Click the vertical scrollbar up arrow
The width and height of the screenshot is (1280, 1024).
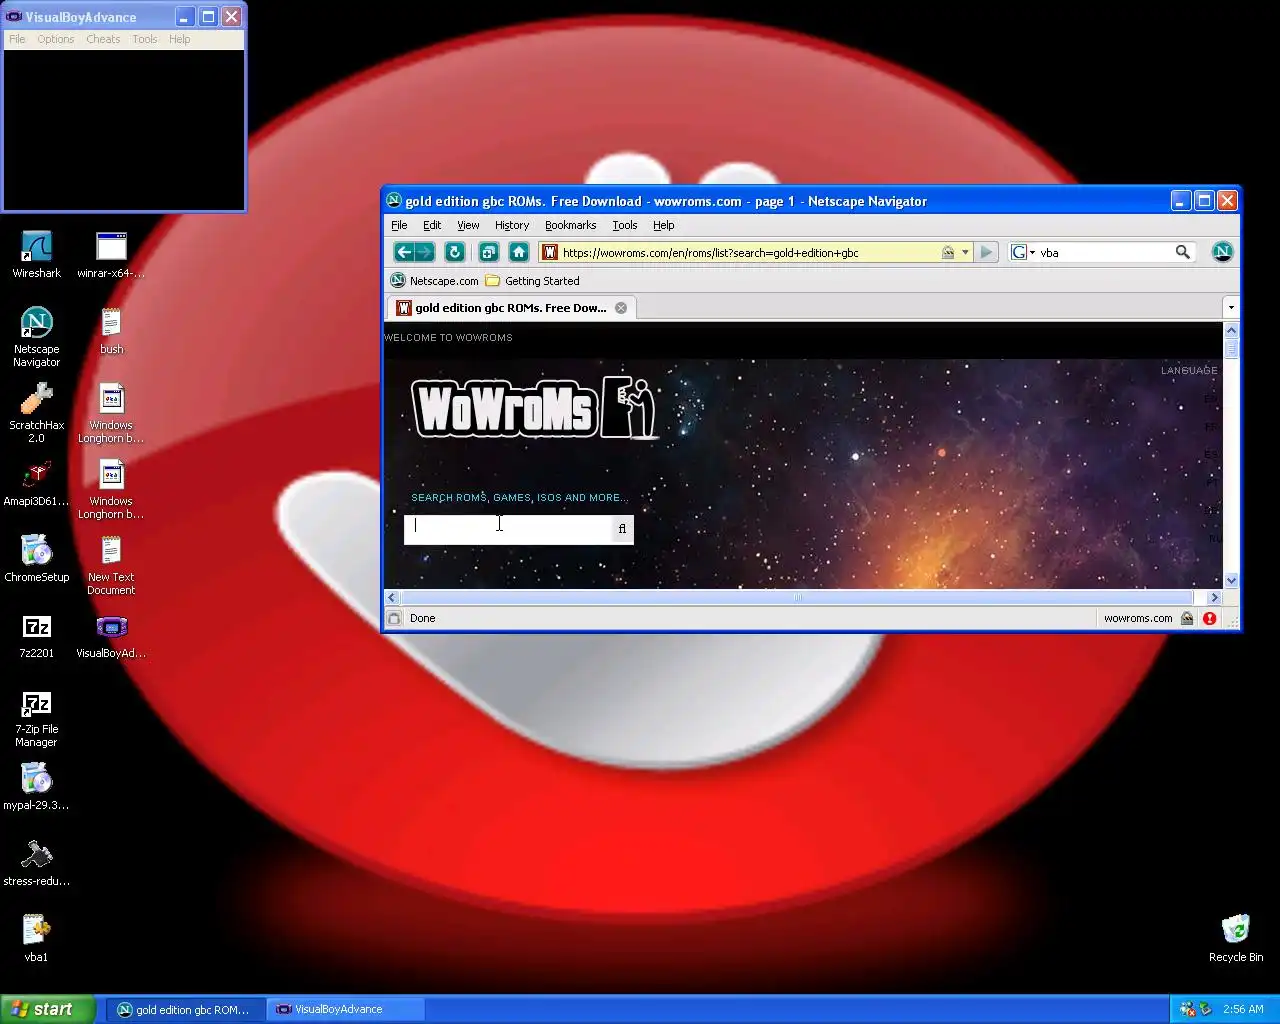[x=1231, y=330]
